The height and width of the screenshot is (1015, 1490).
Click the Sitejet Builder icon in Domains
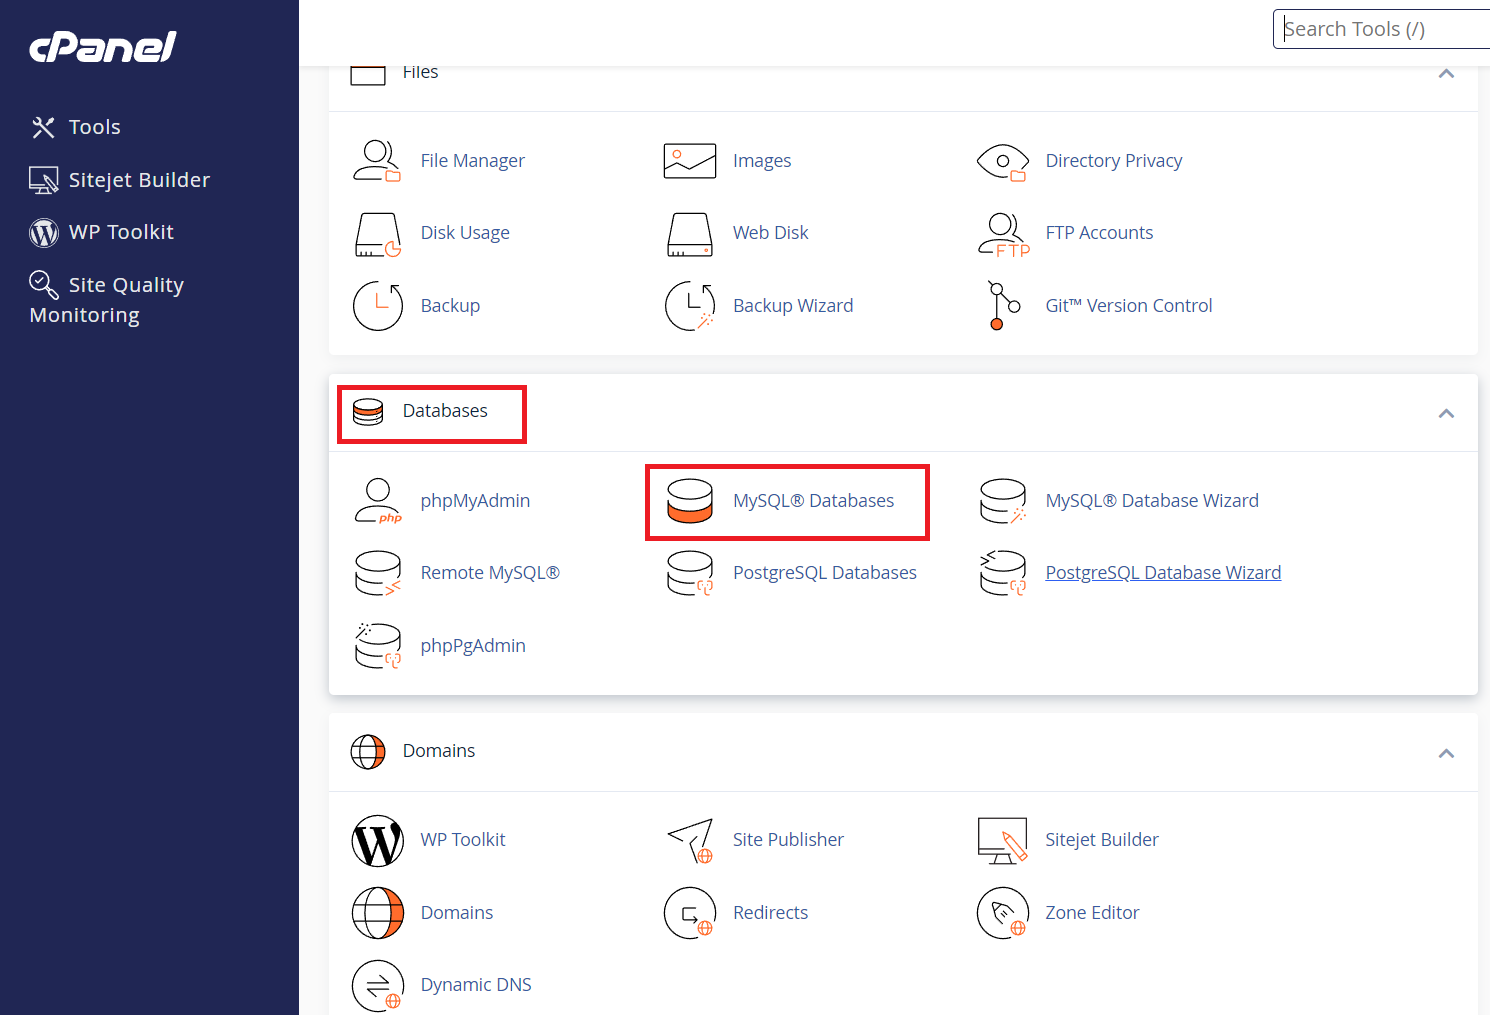[1003, 841]
